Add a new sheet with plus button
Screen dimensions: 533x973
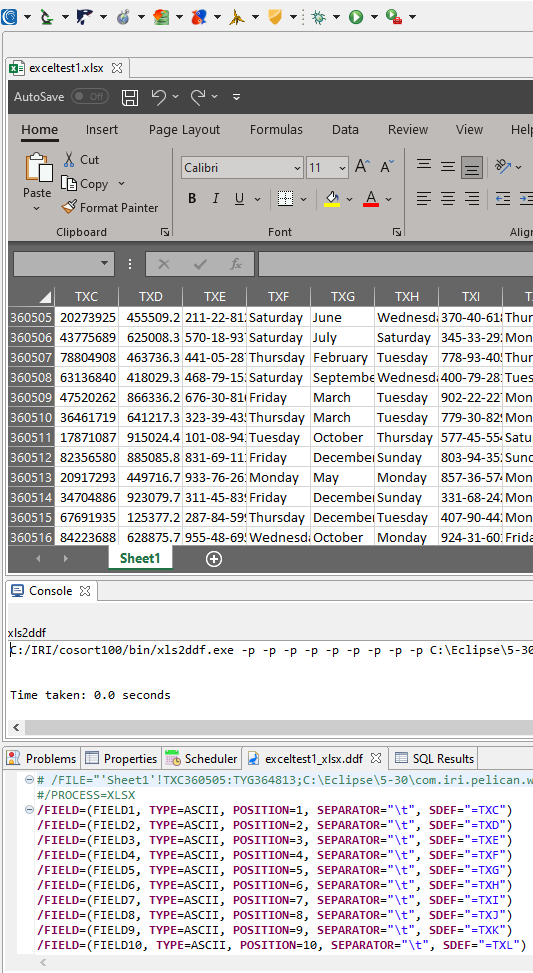point(213,559)
